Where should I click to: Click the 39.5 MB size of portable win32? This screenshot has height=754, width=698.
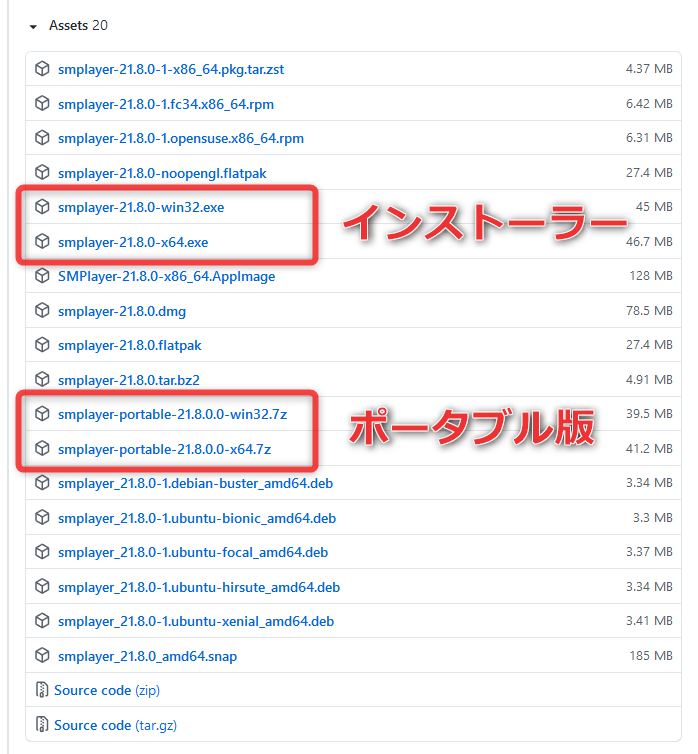(x=649, y=414)
